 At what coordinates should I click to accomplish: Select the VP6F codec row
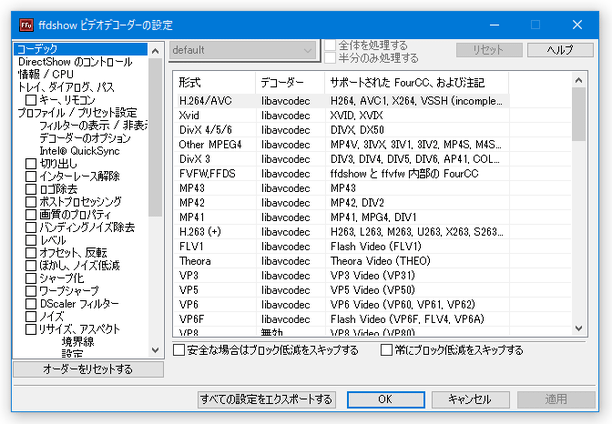342,319
